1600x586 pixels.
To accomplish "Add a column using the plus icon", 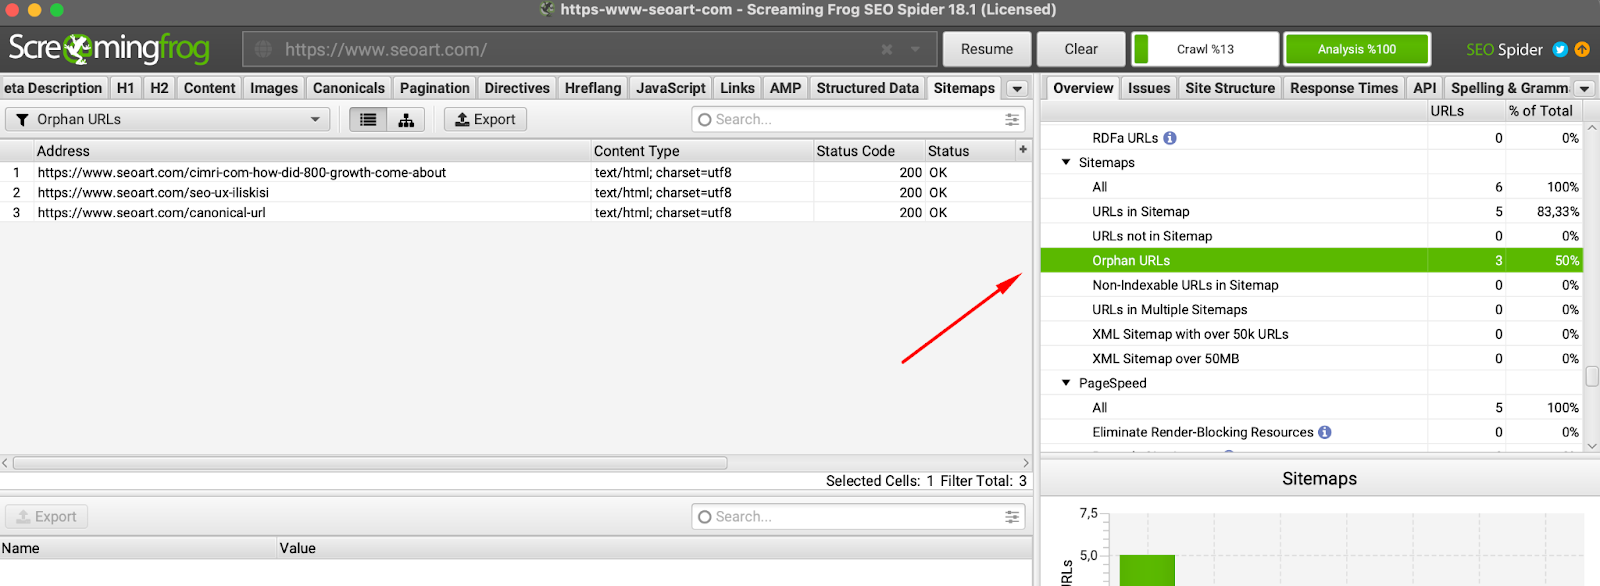I will tap(1023, 150).
